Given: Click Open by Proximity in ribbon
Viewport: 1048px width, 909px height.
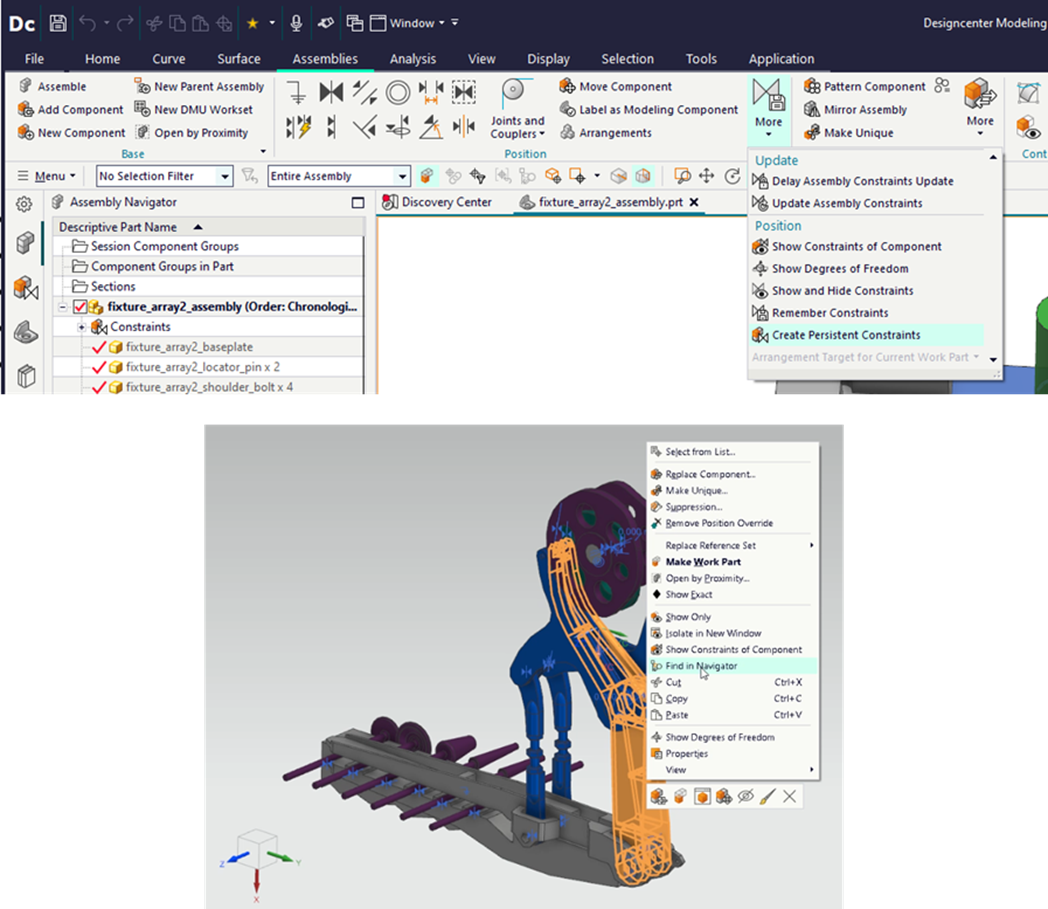Looking at the screenshot, I should pos(191,132).
